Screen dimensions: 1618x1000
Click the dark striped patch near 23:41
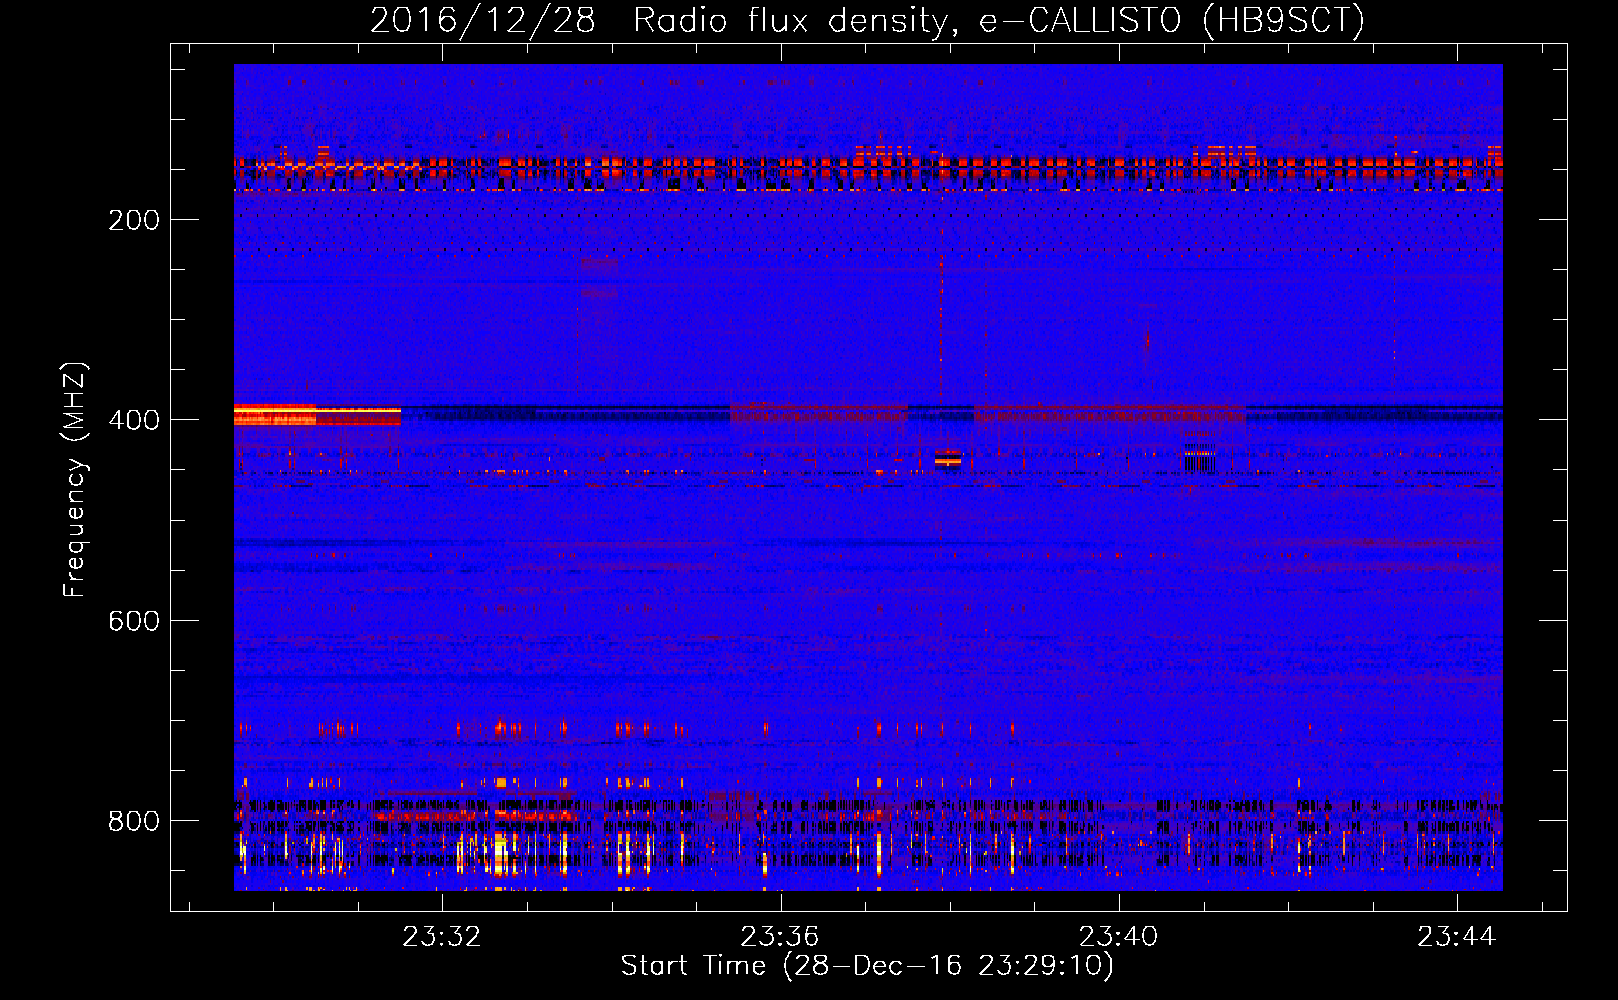(1199, 459)
